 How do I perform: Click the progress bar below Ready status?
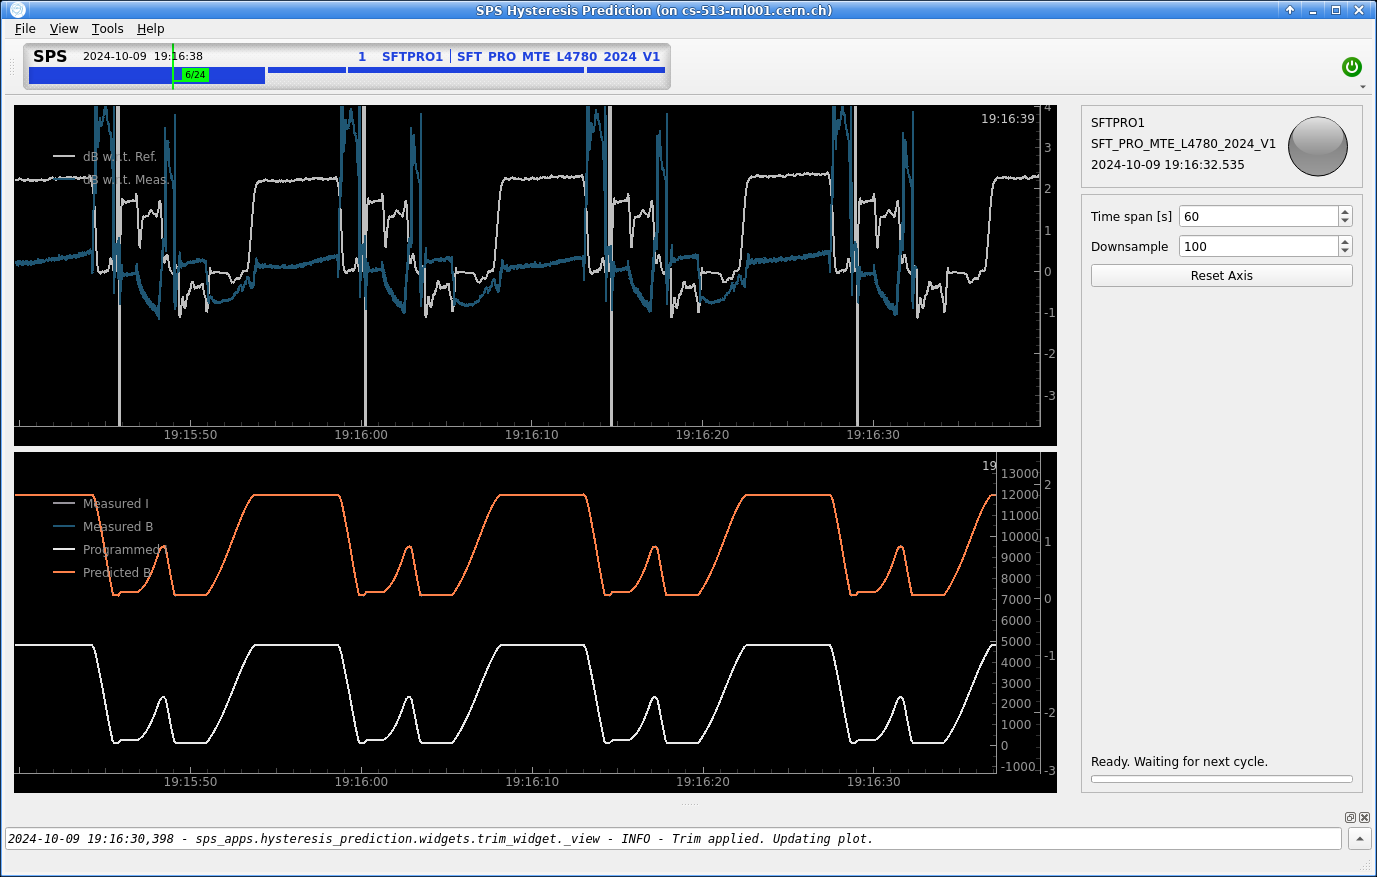click(1221, 779)
